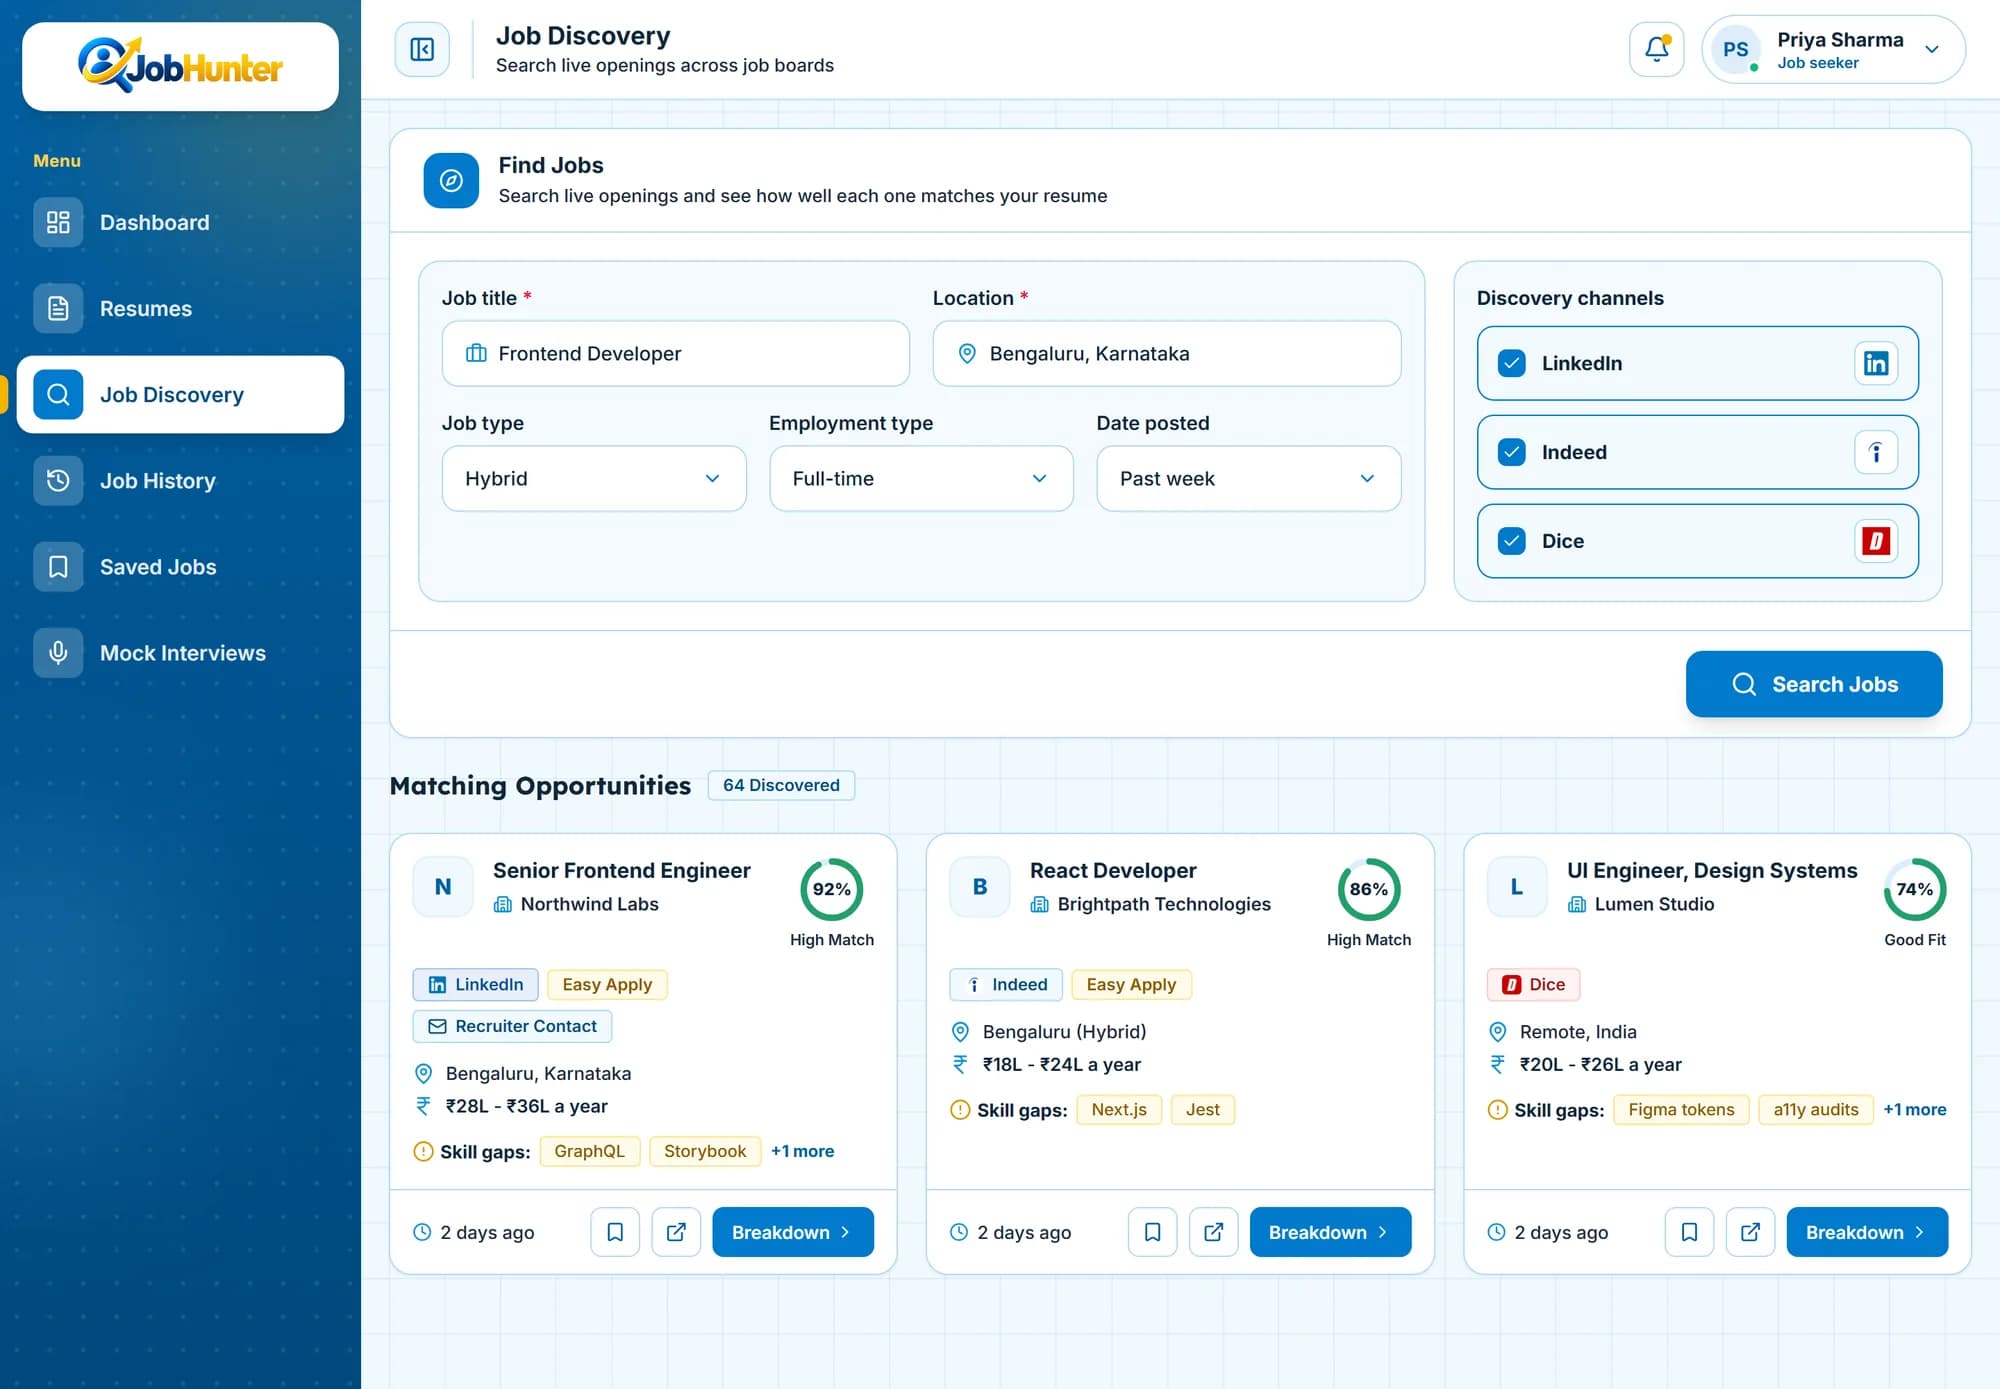The width and height of the screenshot is (2000, 1389).
Task: Click the Find Jobs compass icon
Action: coord(451,180)
